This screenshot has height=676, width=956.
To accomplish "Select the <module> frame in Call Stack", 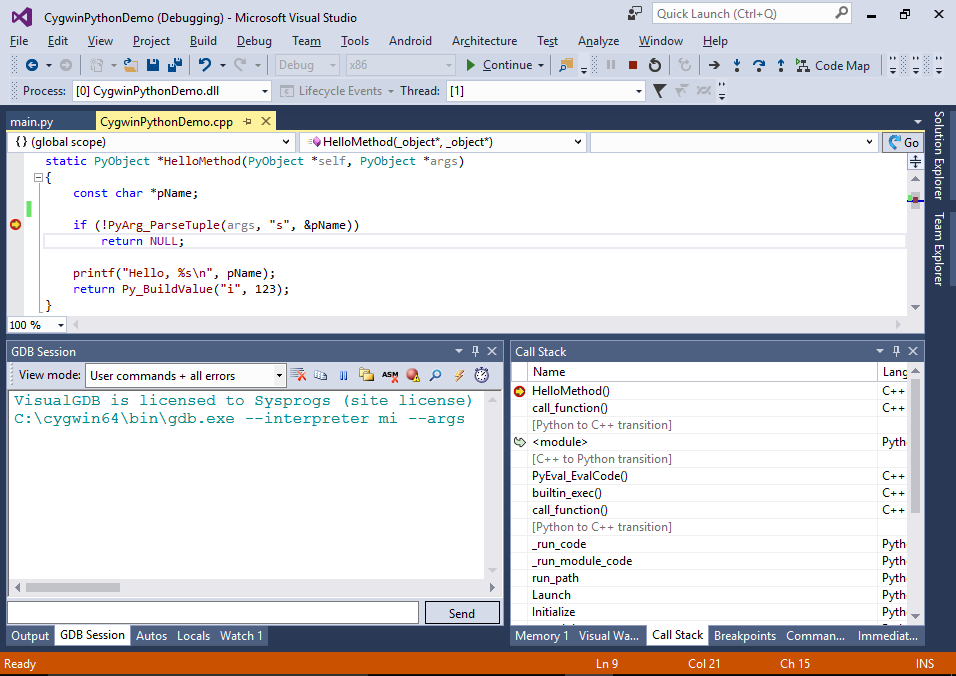I will 708,442.
